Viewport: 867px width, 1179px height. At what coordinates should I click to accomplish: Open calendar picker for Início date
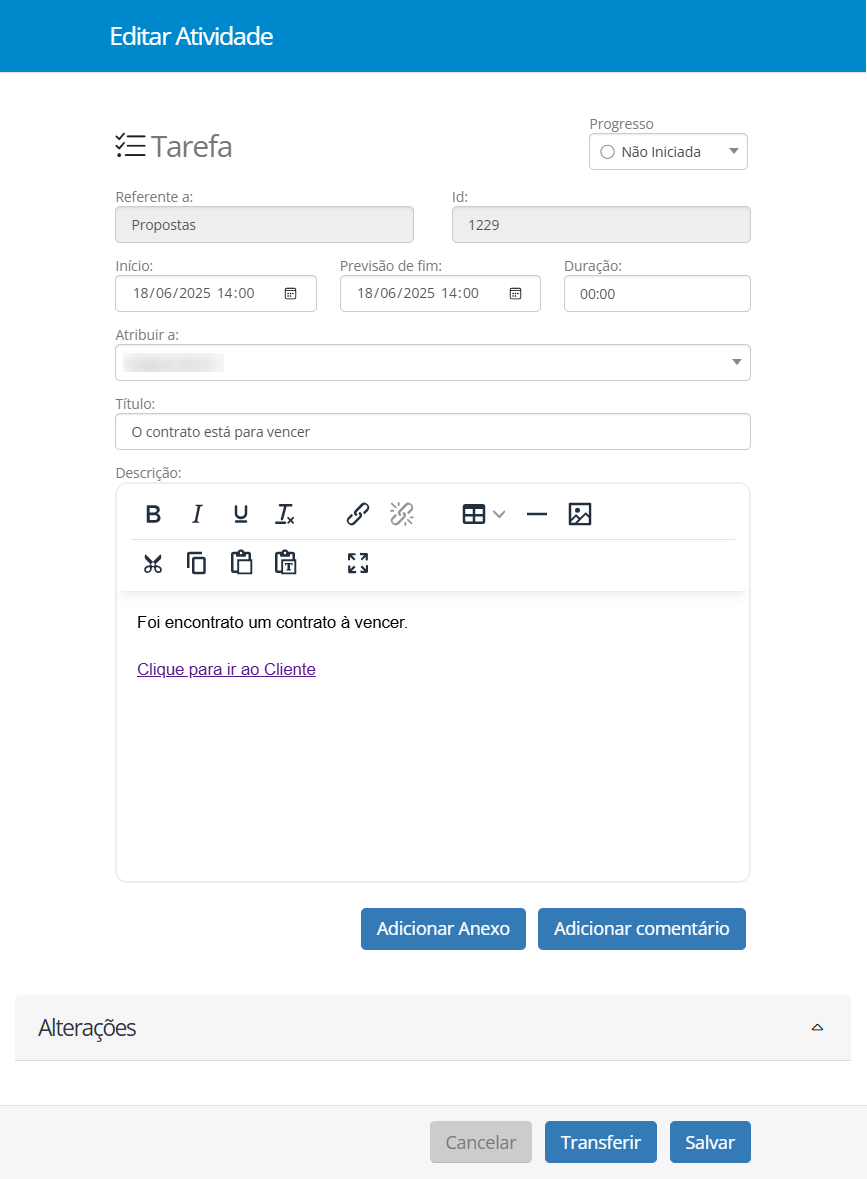click(290, 294)
